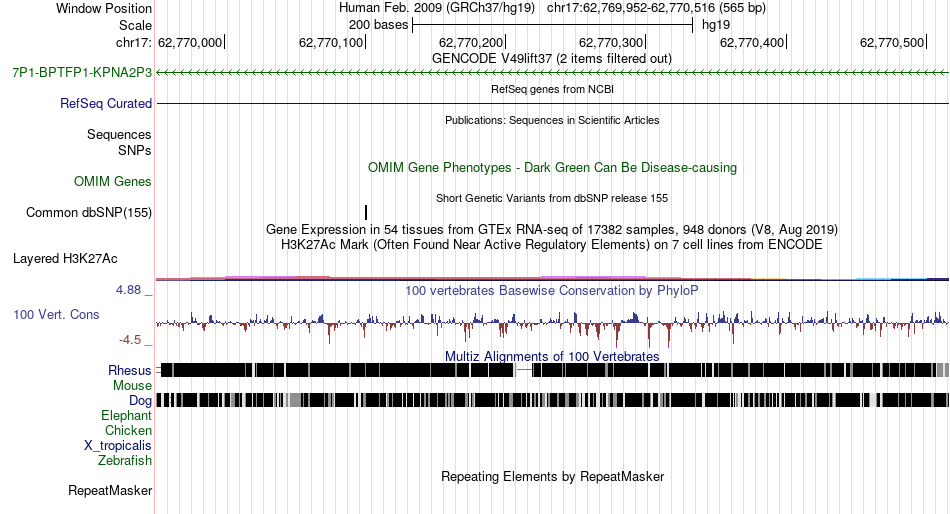Click Repeating Elements by RepeatMasker title
950x514 pixels.
point(552,477)
